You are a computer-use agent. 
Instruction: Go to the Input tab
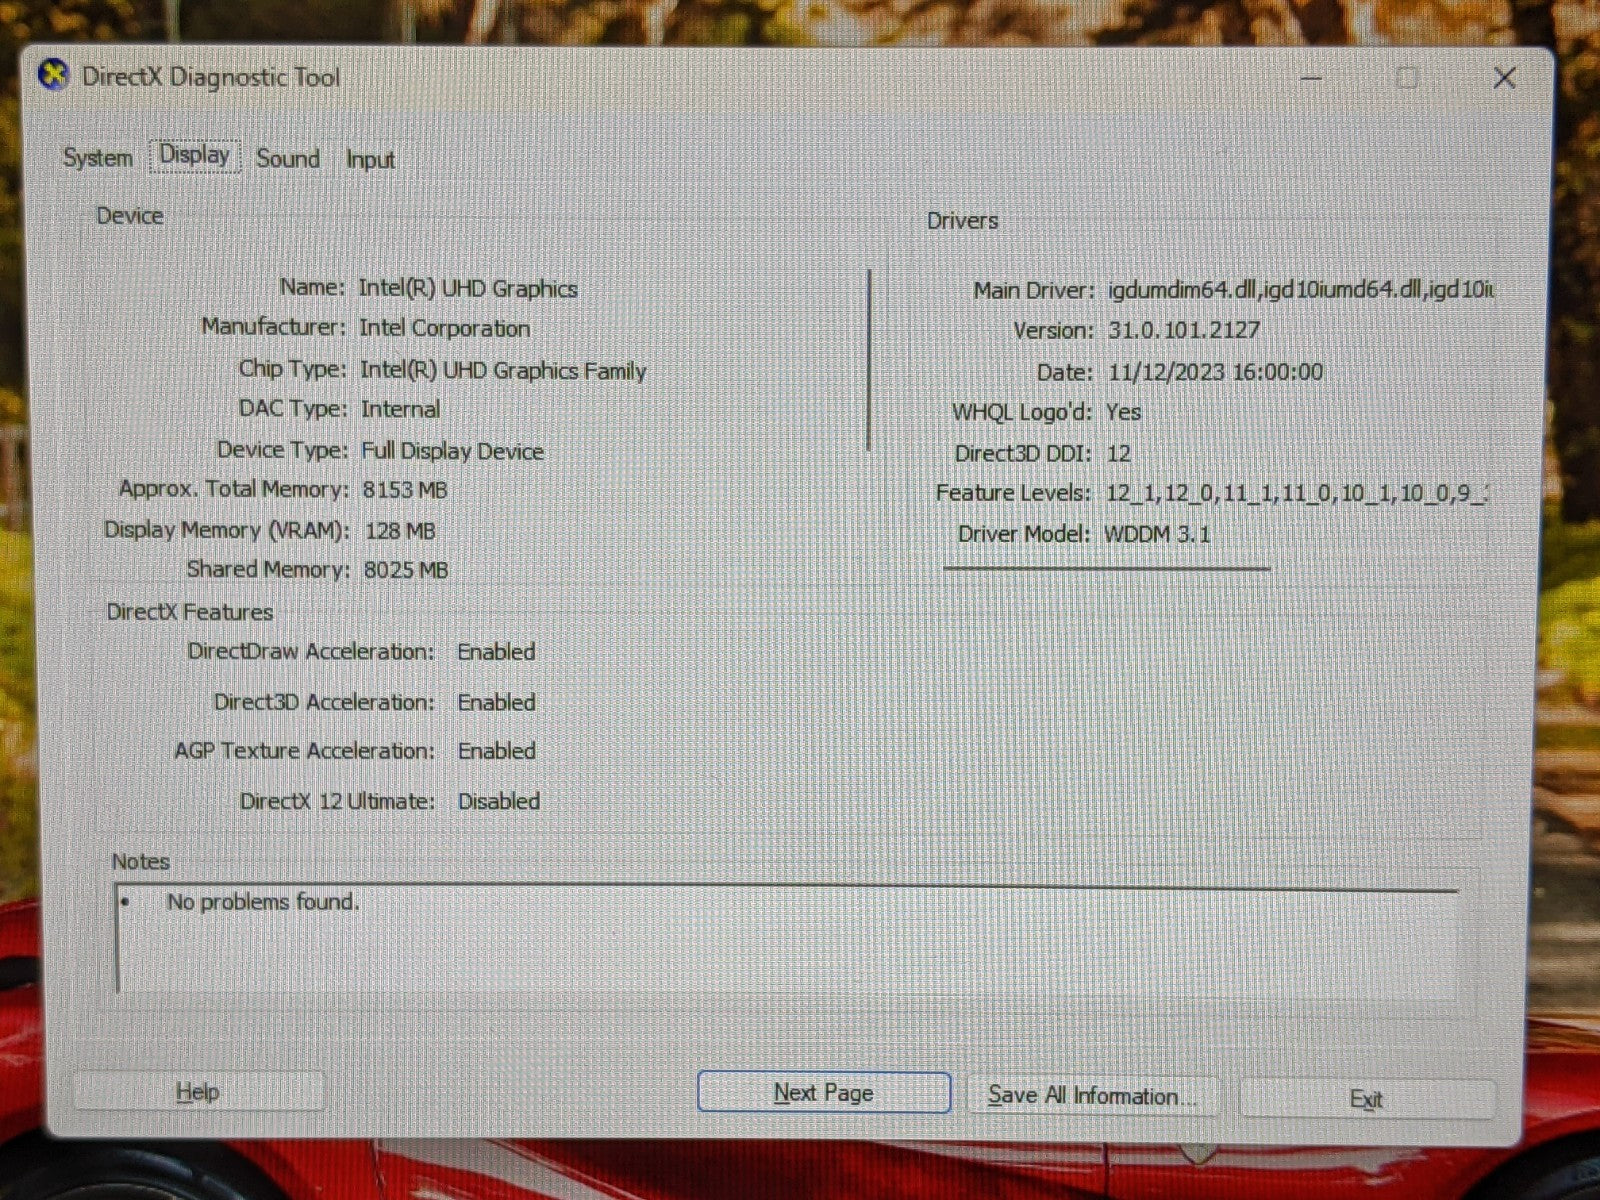click(x=370, y=160)
